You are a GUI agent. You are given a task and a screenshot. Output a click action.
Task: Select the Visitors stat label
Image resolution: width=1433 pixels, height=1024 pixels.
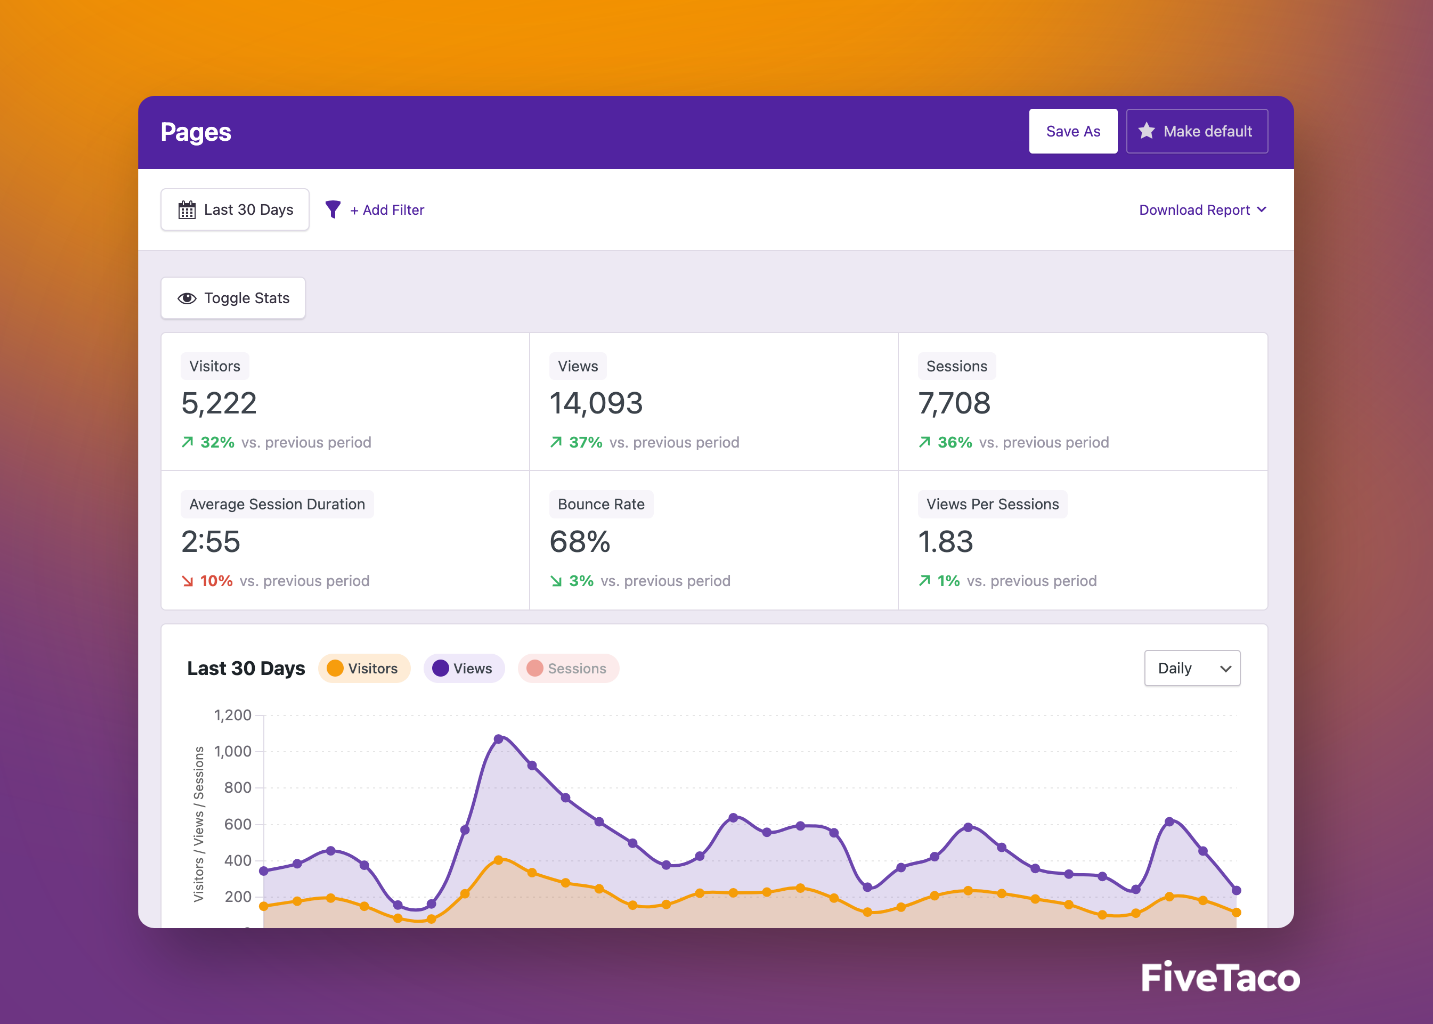point(215,366)
